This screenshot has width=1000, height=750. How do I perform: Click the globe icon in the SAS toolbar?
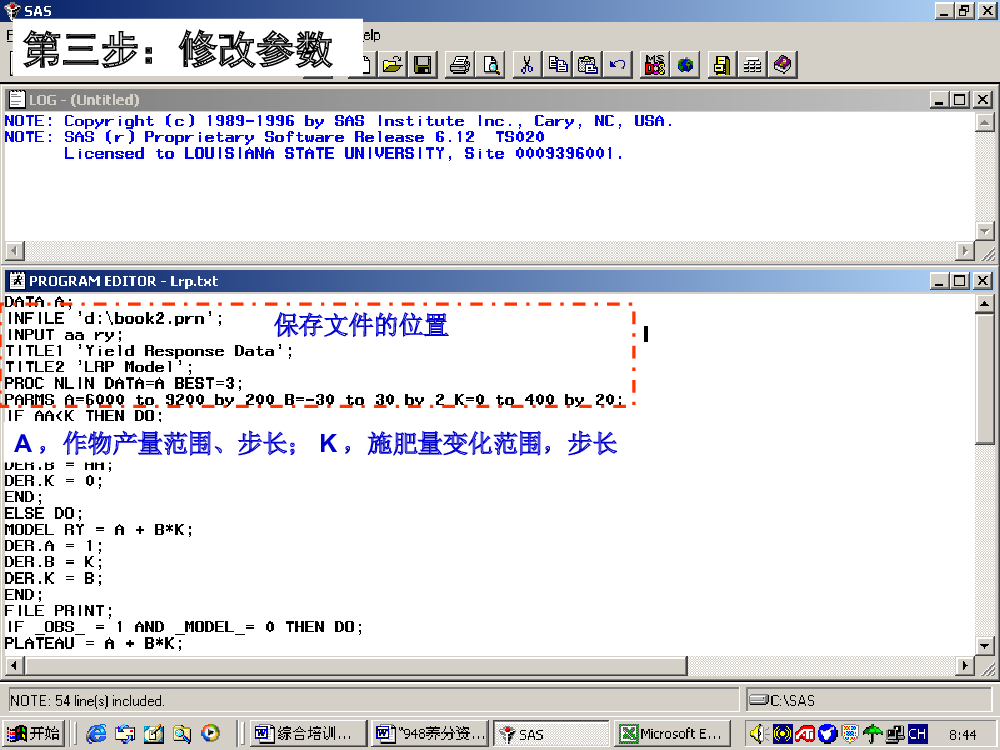[685, 65]
